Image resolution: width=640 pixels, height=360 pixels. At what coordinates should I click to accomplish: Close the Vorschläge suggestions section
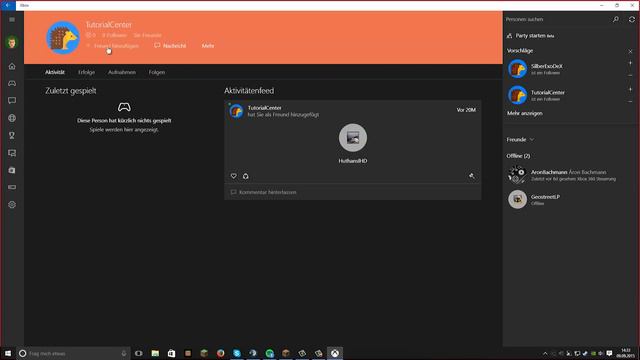(x=630, y=51)
